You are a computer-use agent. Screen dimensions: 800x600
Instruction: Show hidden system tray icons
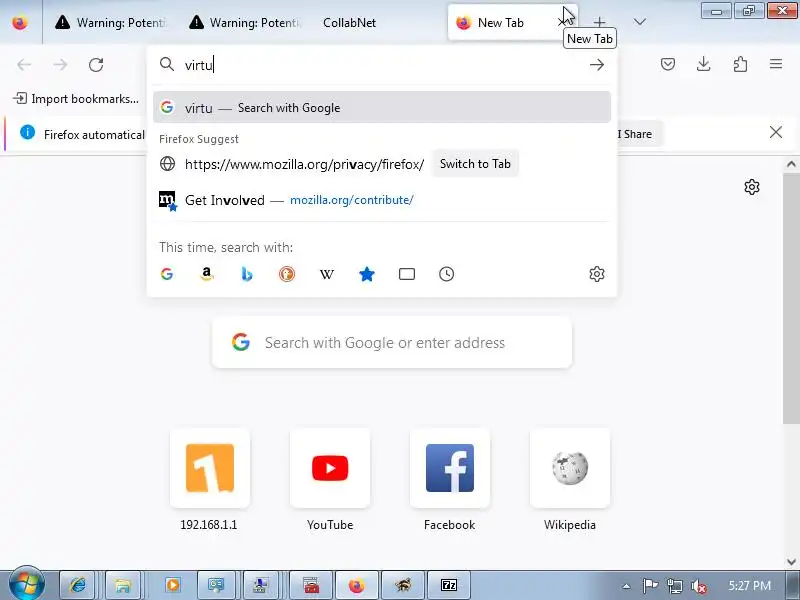pyautogui.click(x=626, y=586)
